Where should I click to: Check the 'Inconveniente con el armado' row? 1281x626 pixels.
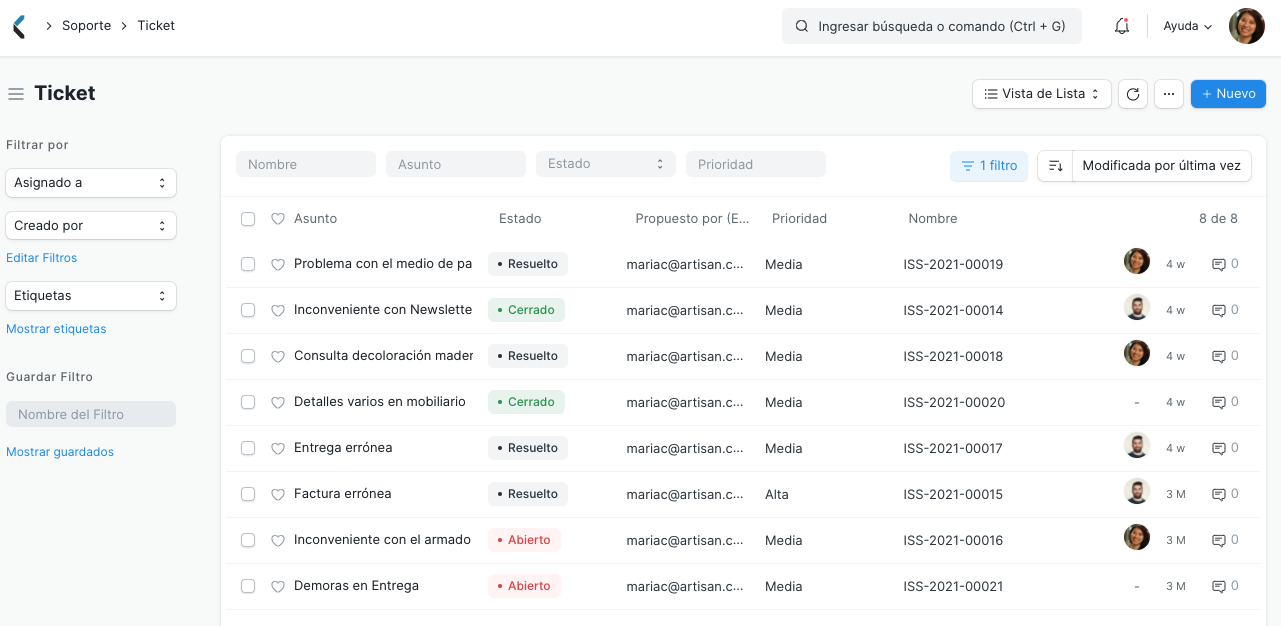[248, 540]
